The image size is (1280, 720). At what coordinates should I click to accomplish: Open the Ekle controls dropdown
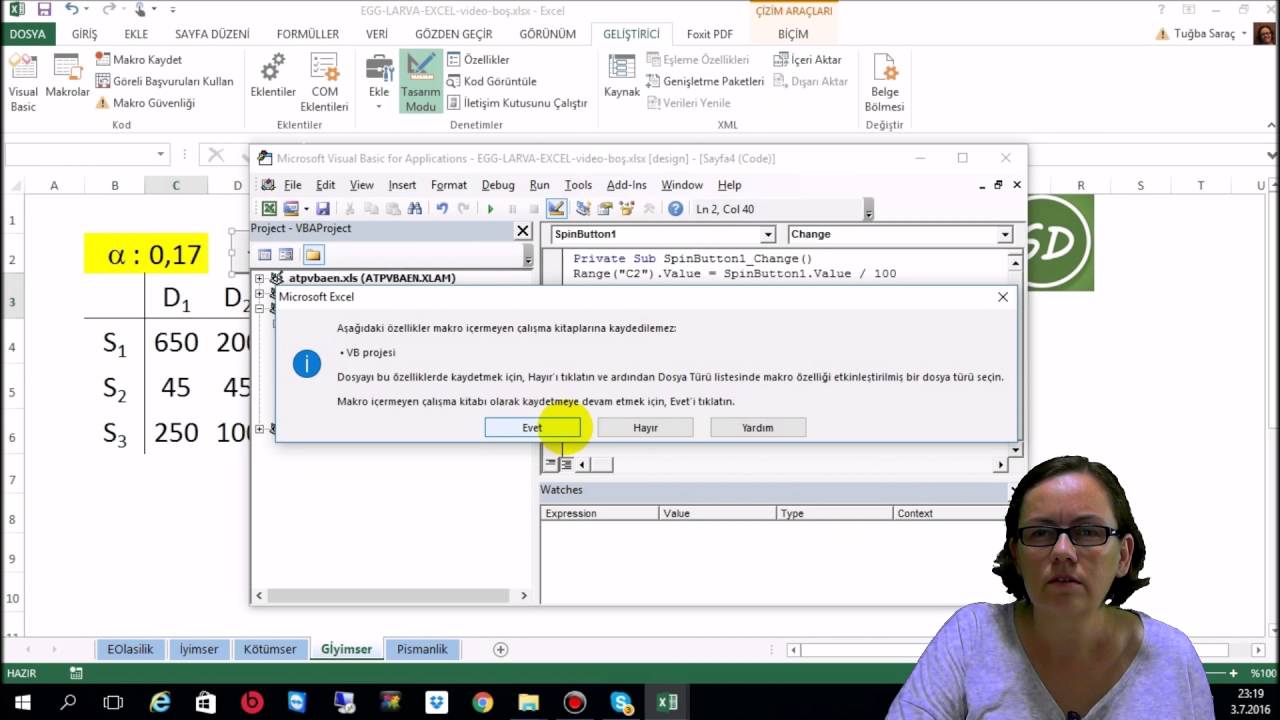(x=379, y=84)
